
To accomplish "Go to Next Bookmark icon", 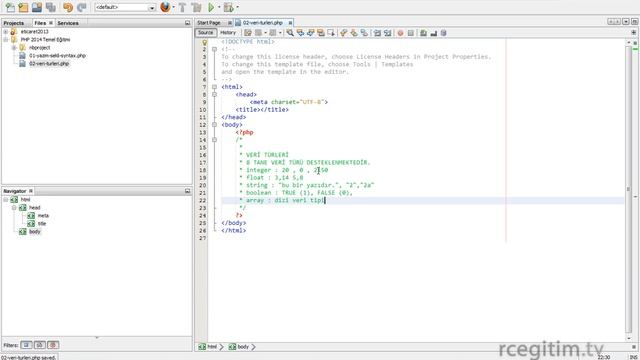I will [353, 33].
